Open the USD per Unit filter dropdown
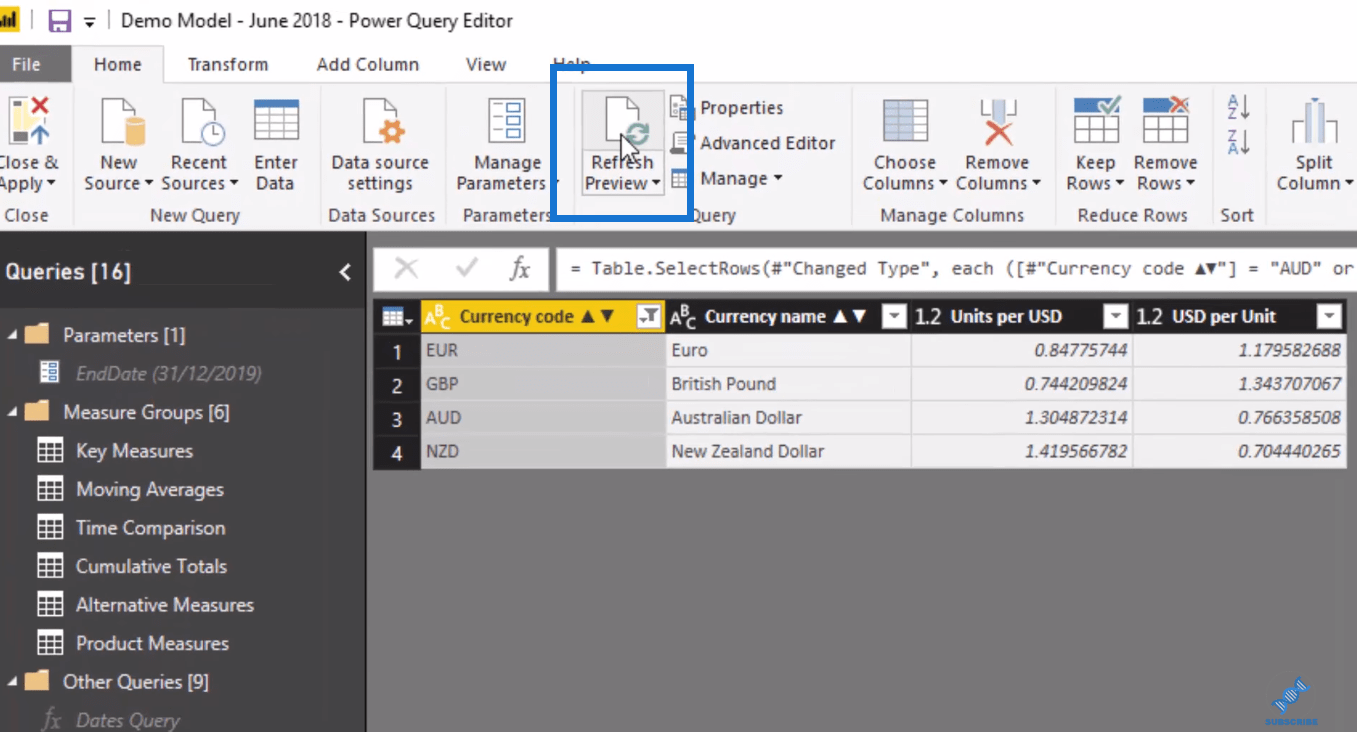The image size is (1357, 732). click(1329, 317)
